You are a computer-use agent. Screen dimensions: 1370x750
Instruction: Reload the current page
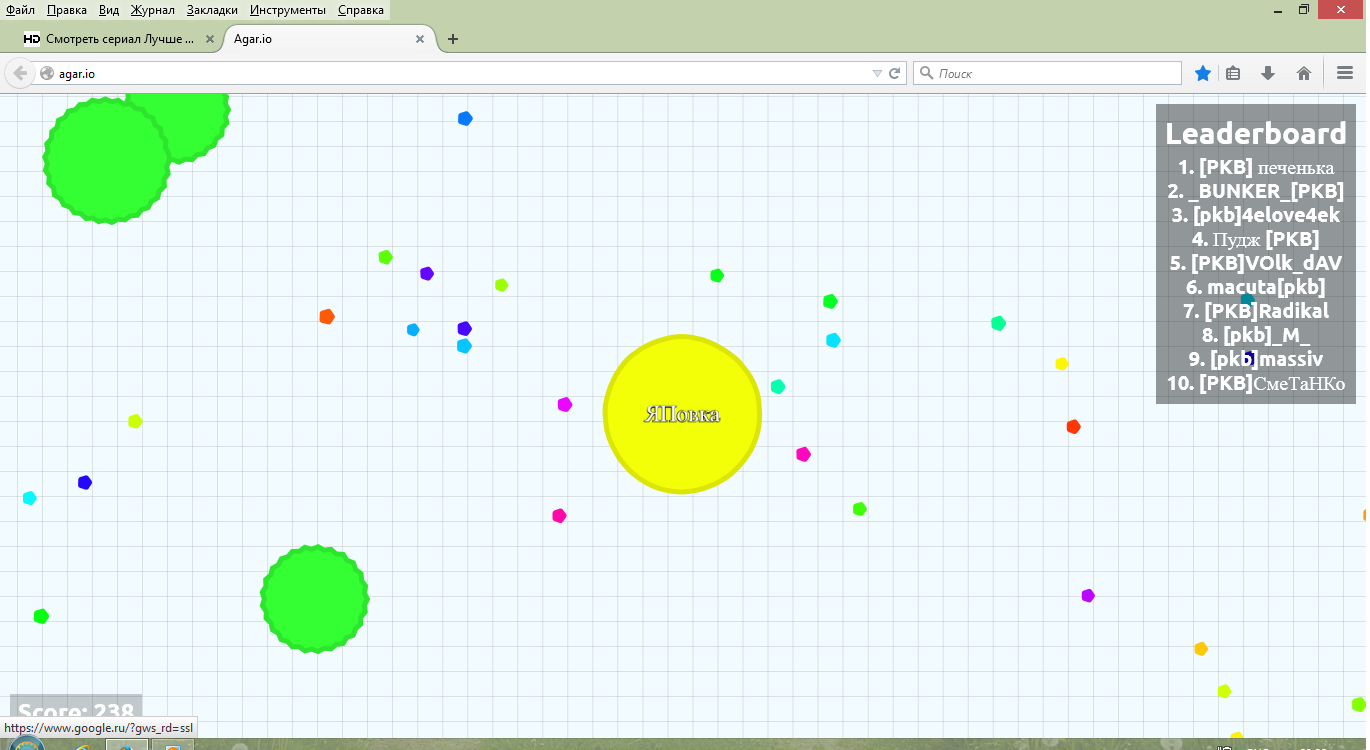click(x=895, y=73)
